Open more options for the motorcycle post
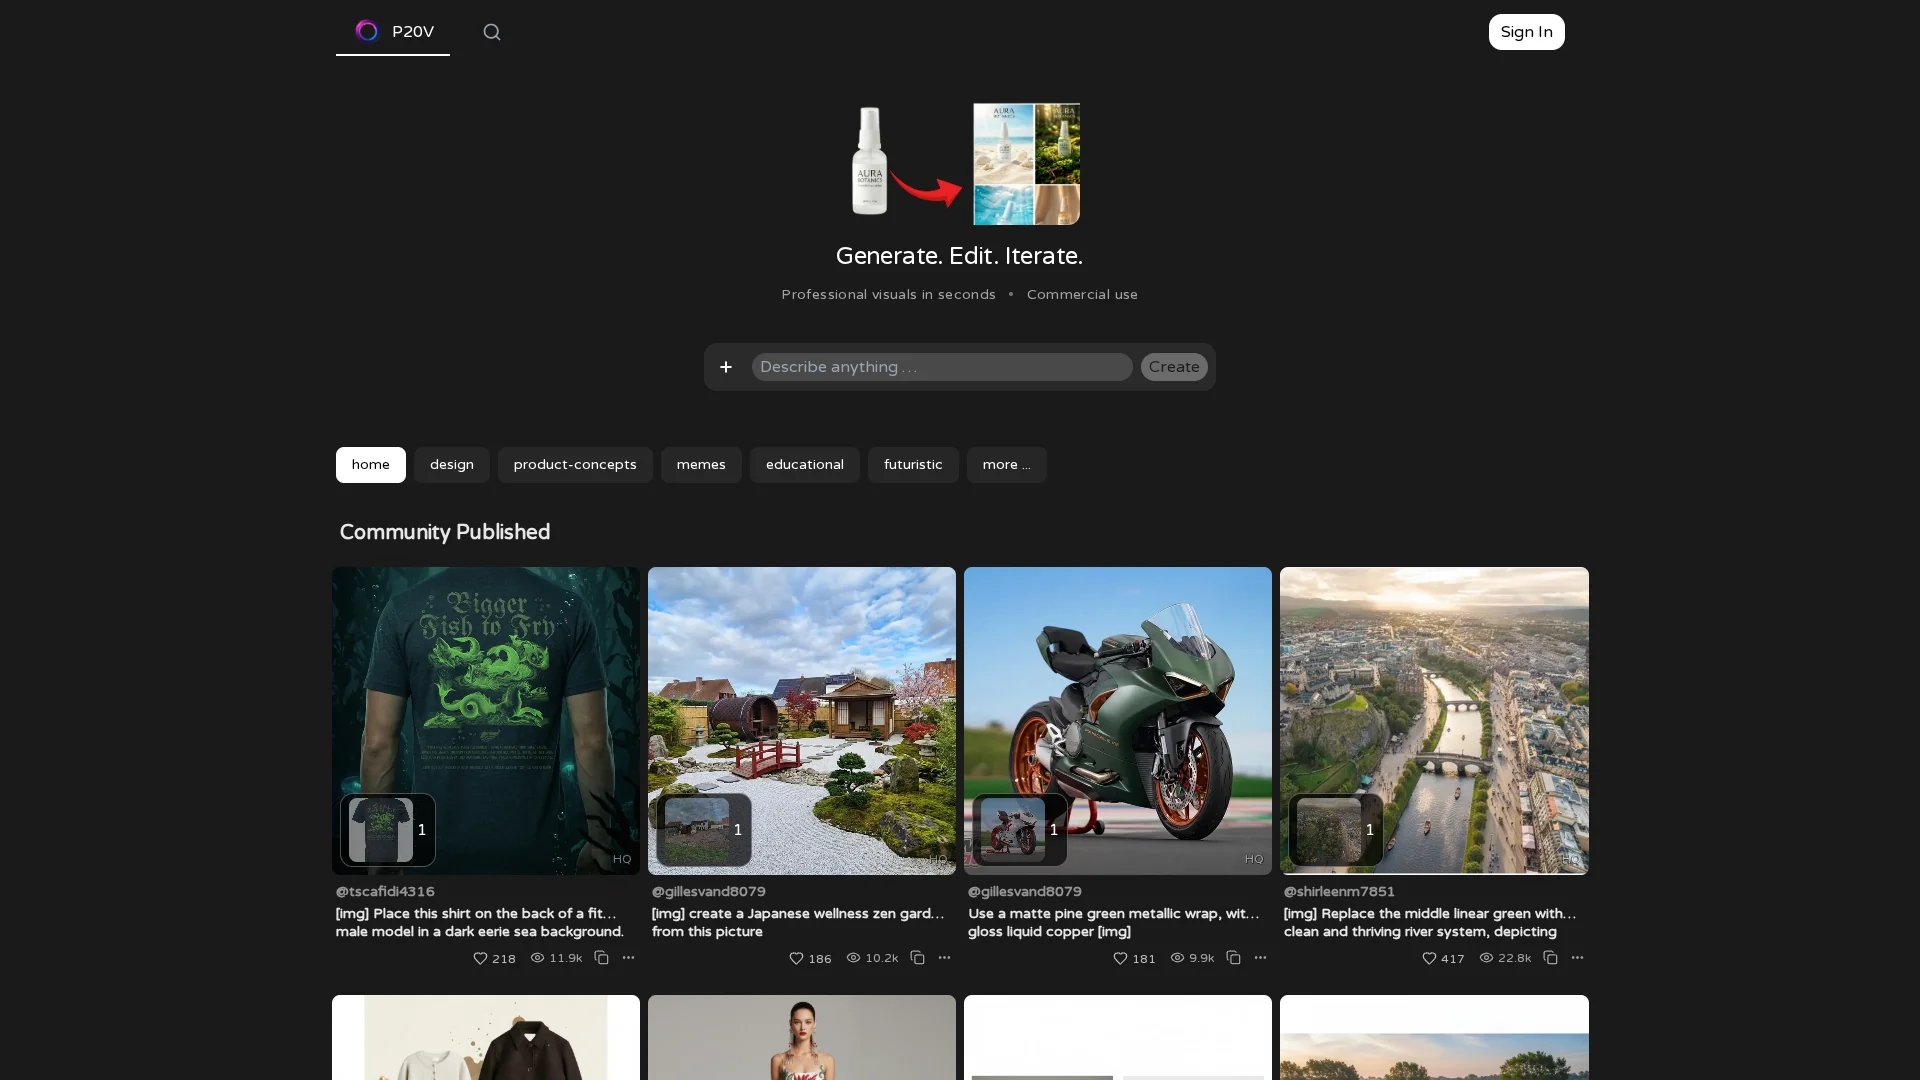 [1260, 958]
